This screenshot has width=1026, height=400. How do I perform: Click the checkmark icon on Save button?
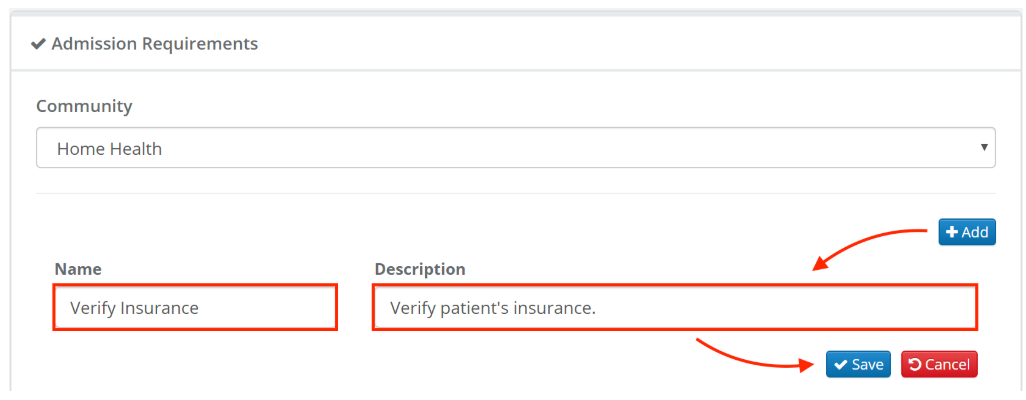tap(841, 364)
